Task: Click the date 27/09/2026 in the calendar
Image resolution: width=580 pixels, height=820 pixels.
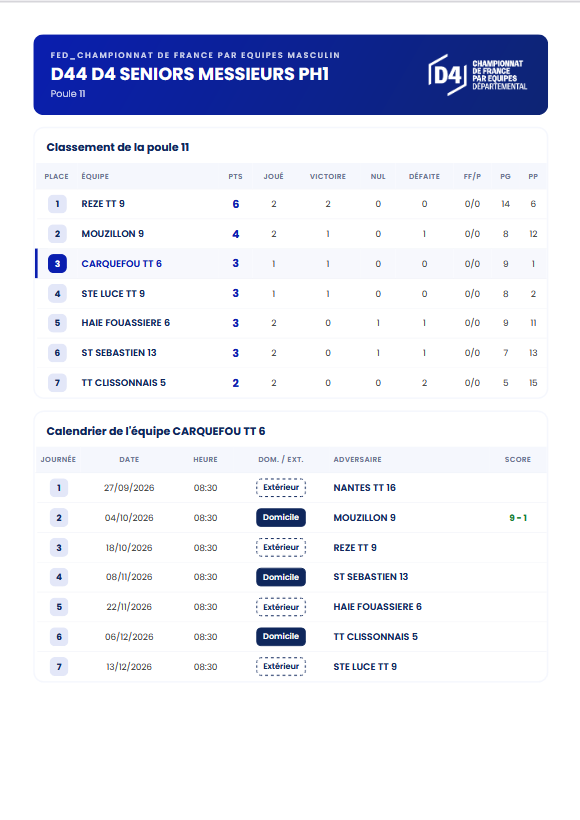Action: (x=129, y=488)
